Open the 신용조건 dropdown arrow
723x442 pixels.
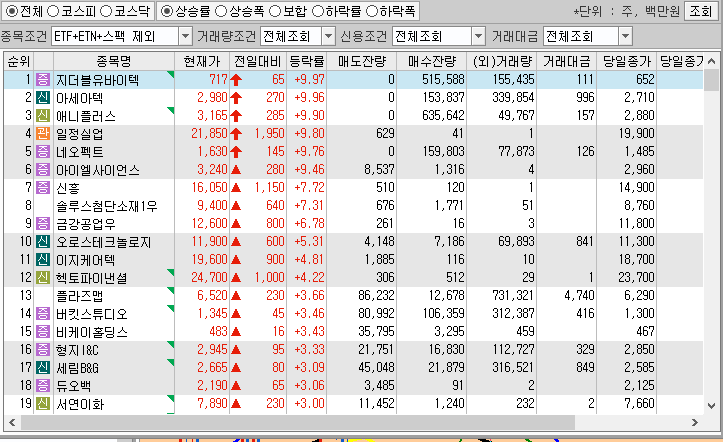pyautogui.click(x=478, y=36)
